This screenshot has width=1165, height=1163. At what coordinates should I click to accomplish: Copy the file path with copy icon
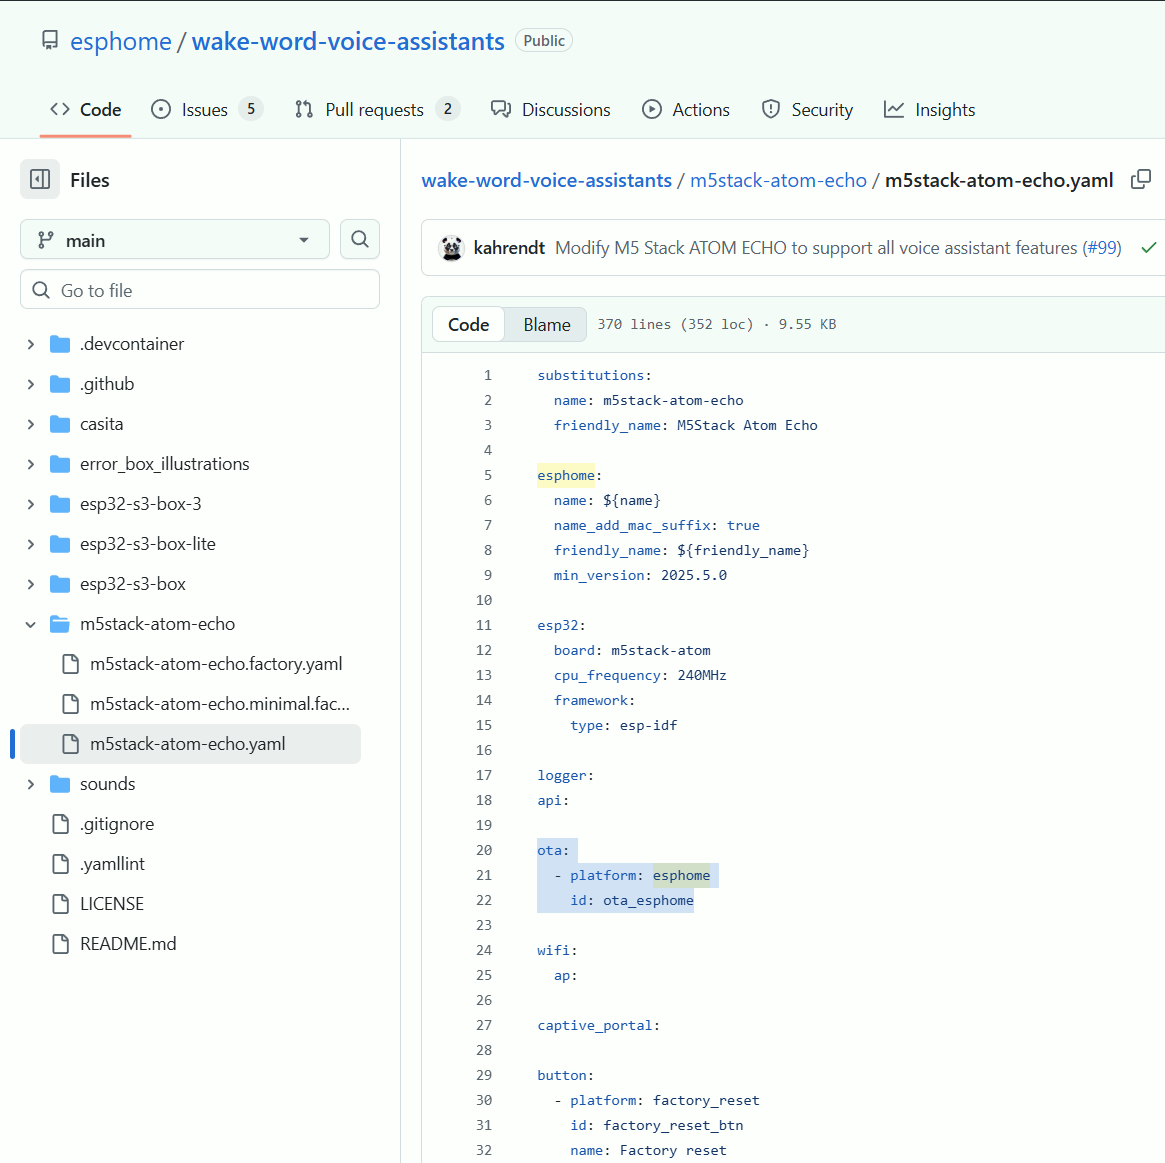pyautogui.click(x=1141, y=180)
